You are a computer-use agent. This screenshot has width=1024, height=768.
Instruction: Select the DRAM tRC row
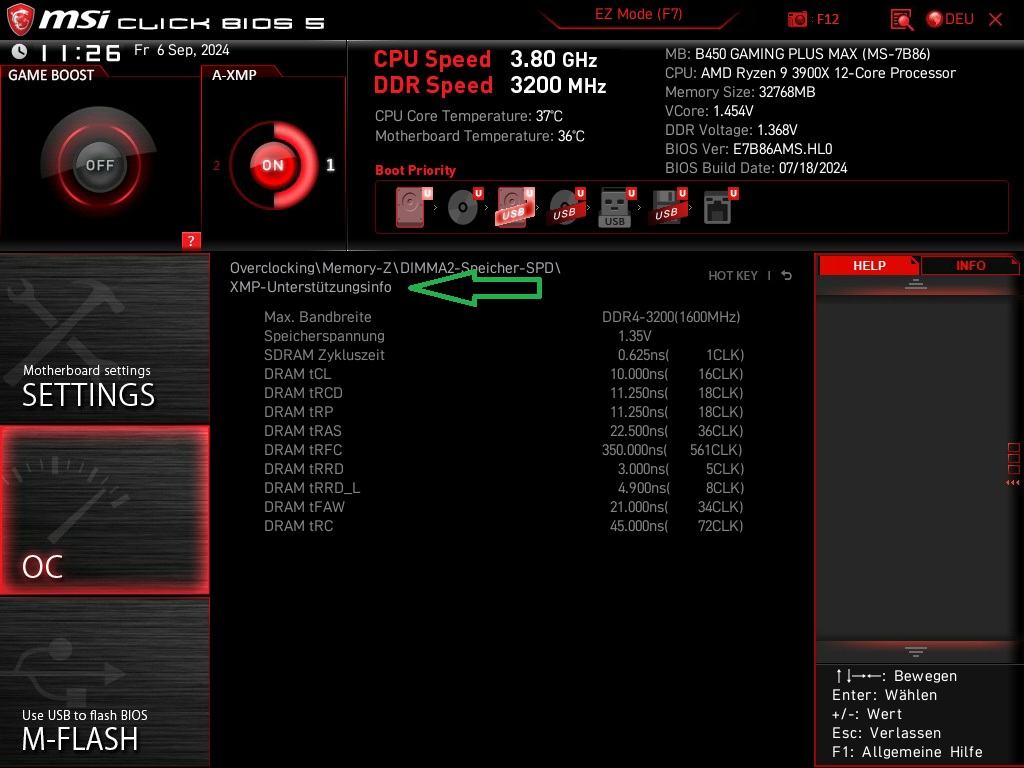point(503,526)
